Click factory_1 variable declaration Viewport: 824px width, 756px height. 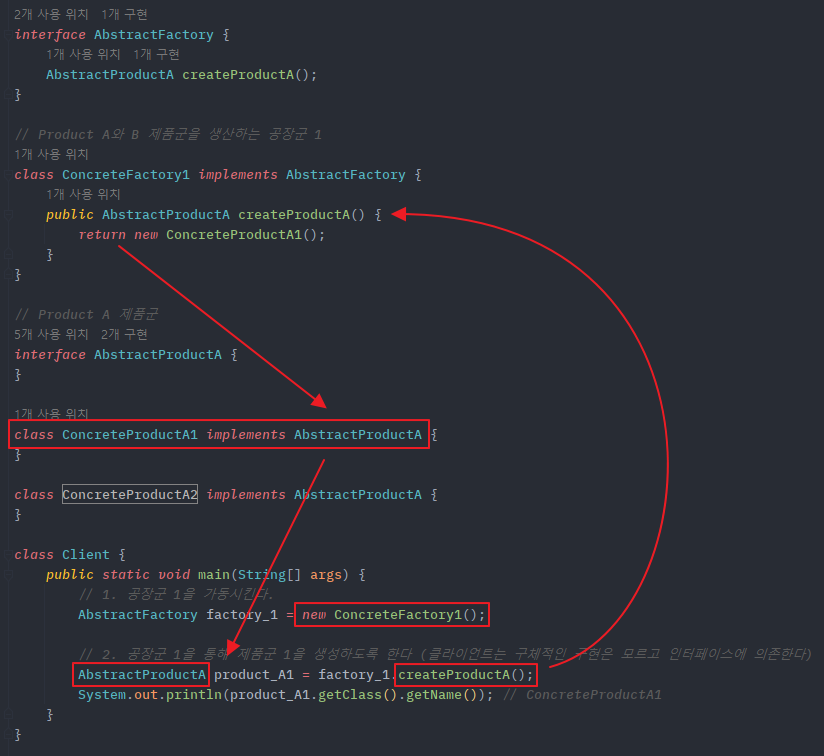coord(242,615)
